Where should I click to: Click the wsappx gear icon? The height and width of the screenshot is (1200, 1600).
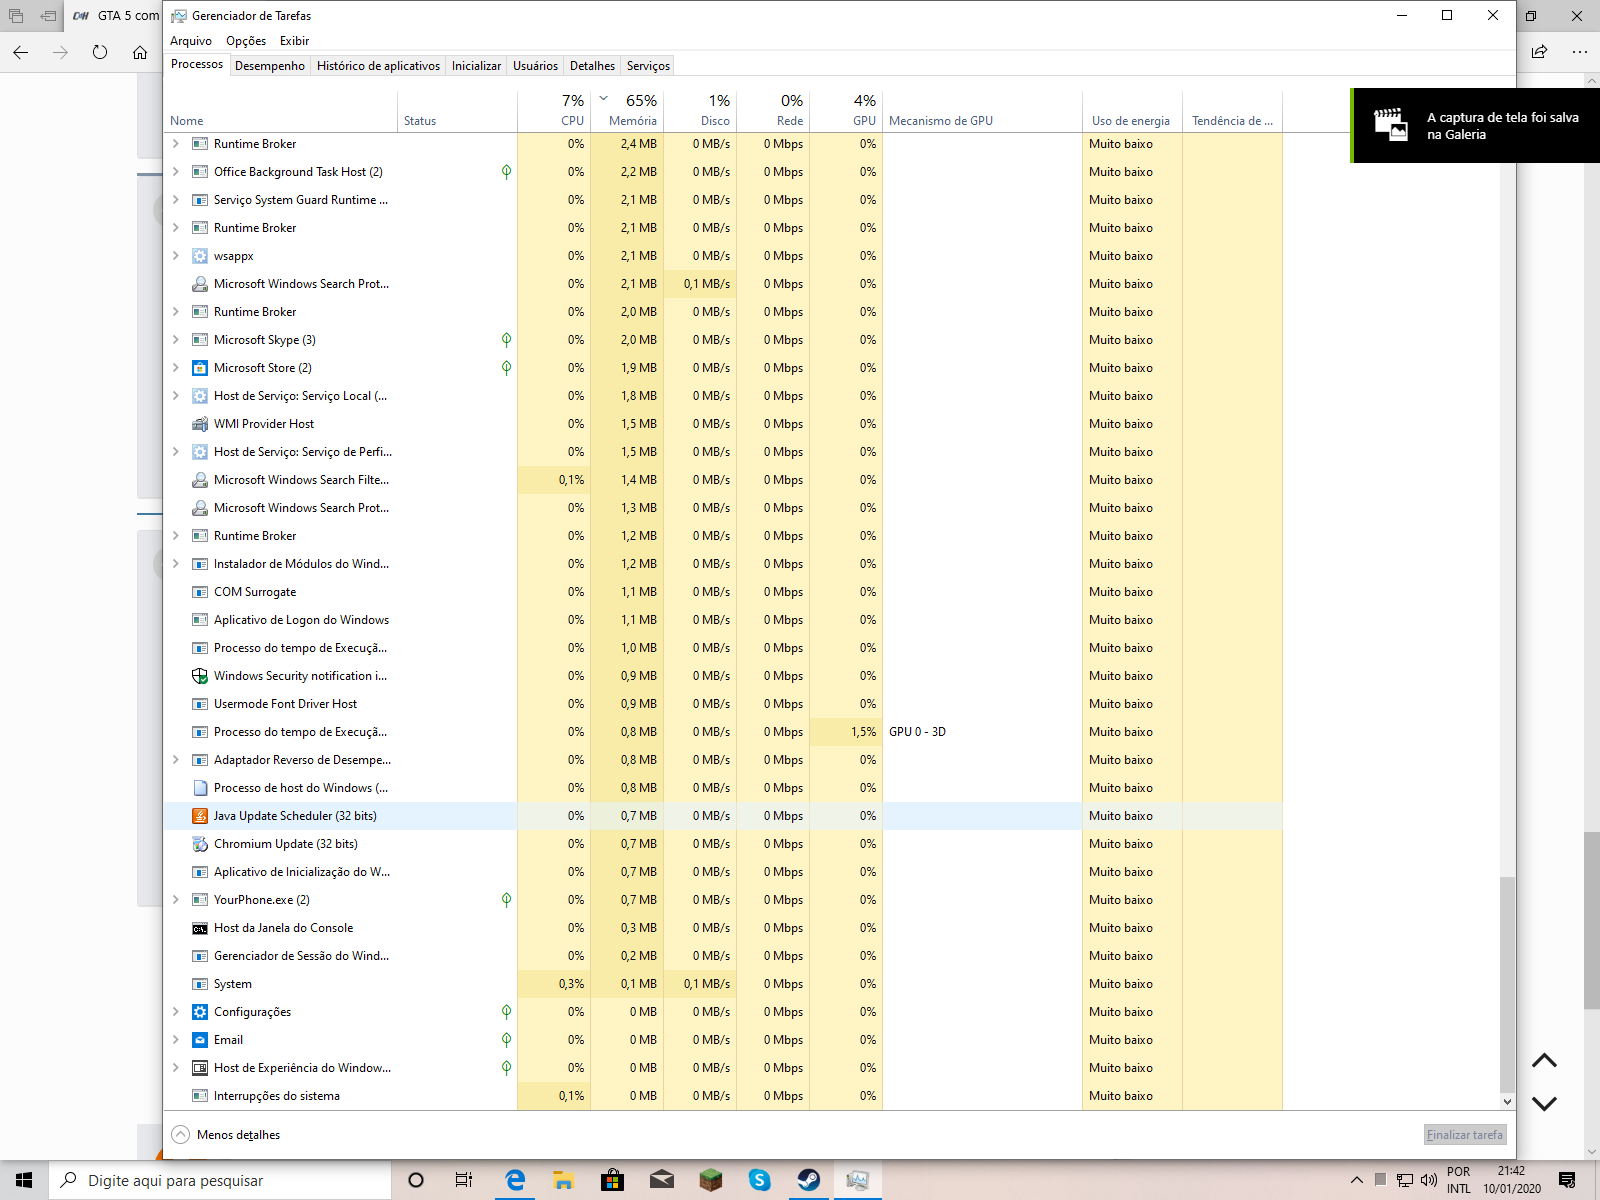coord(200,256)
